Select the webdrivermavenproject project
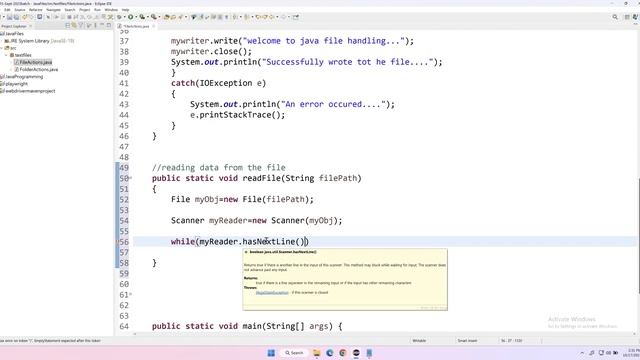The height and width of the screenshot is (360, 640). (28, 91)
